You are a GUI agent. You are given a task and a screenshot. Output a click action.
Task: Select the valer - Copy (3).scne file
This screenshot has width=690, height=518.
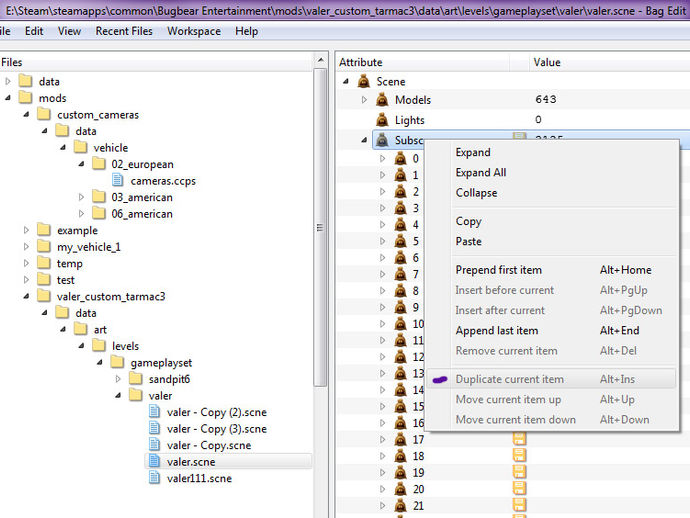[x=217, y=429]
